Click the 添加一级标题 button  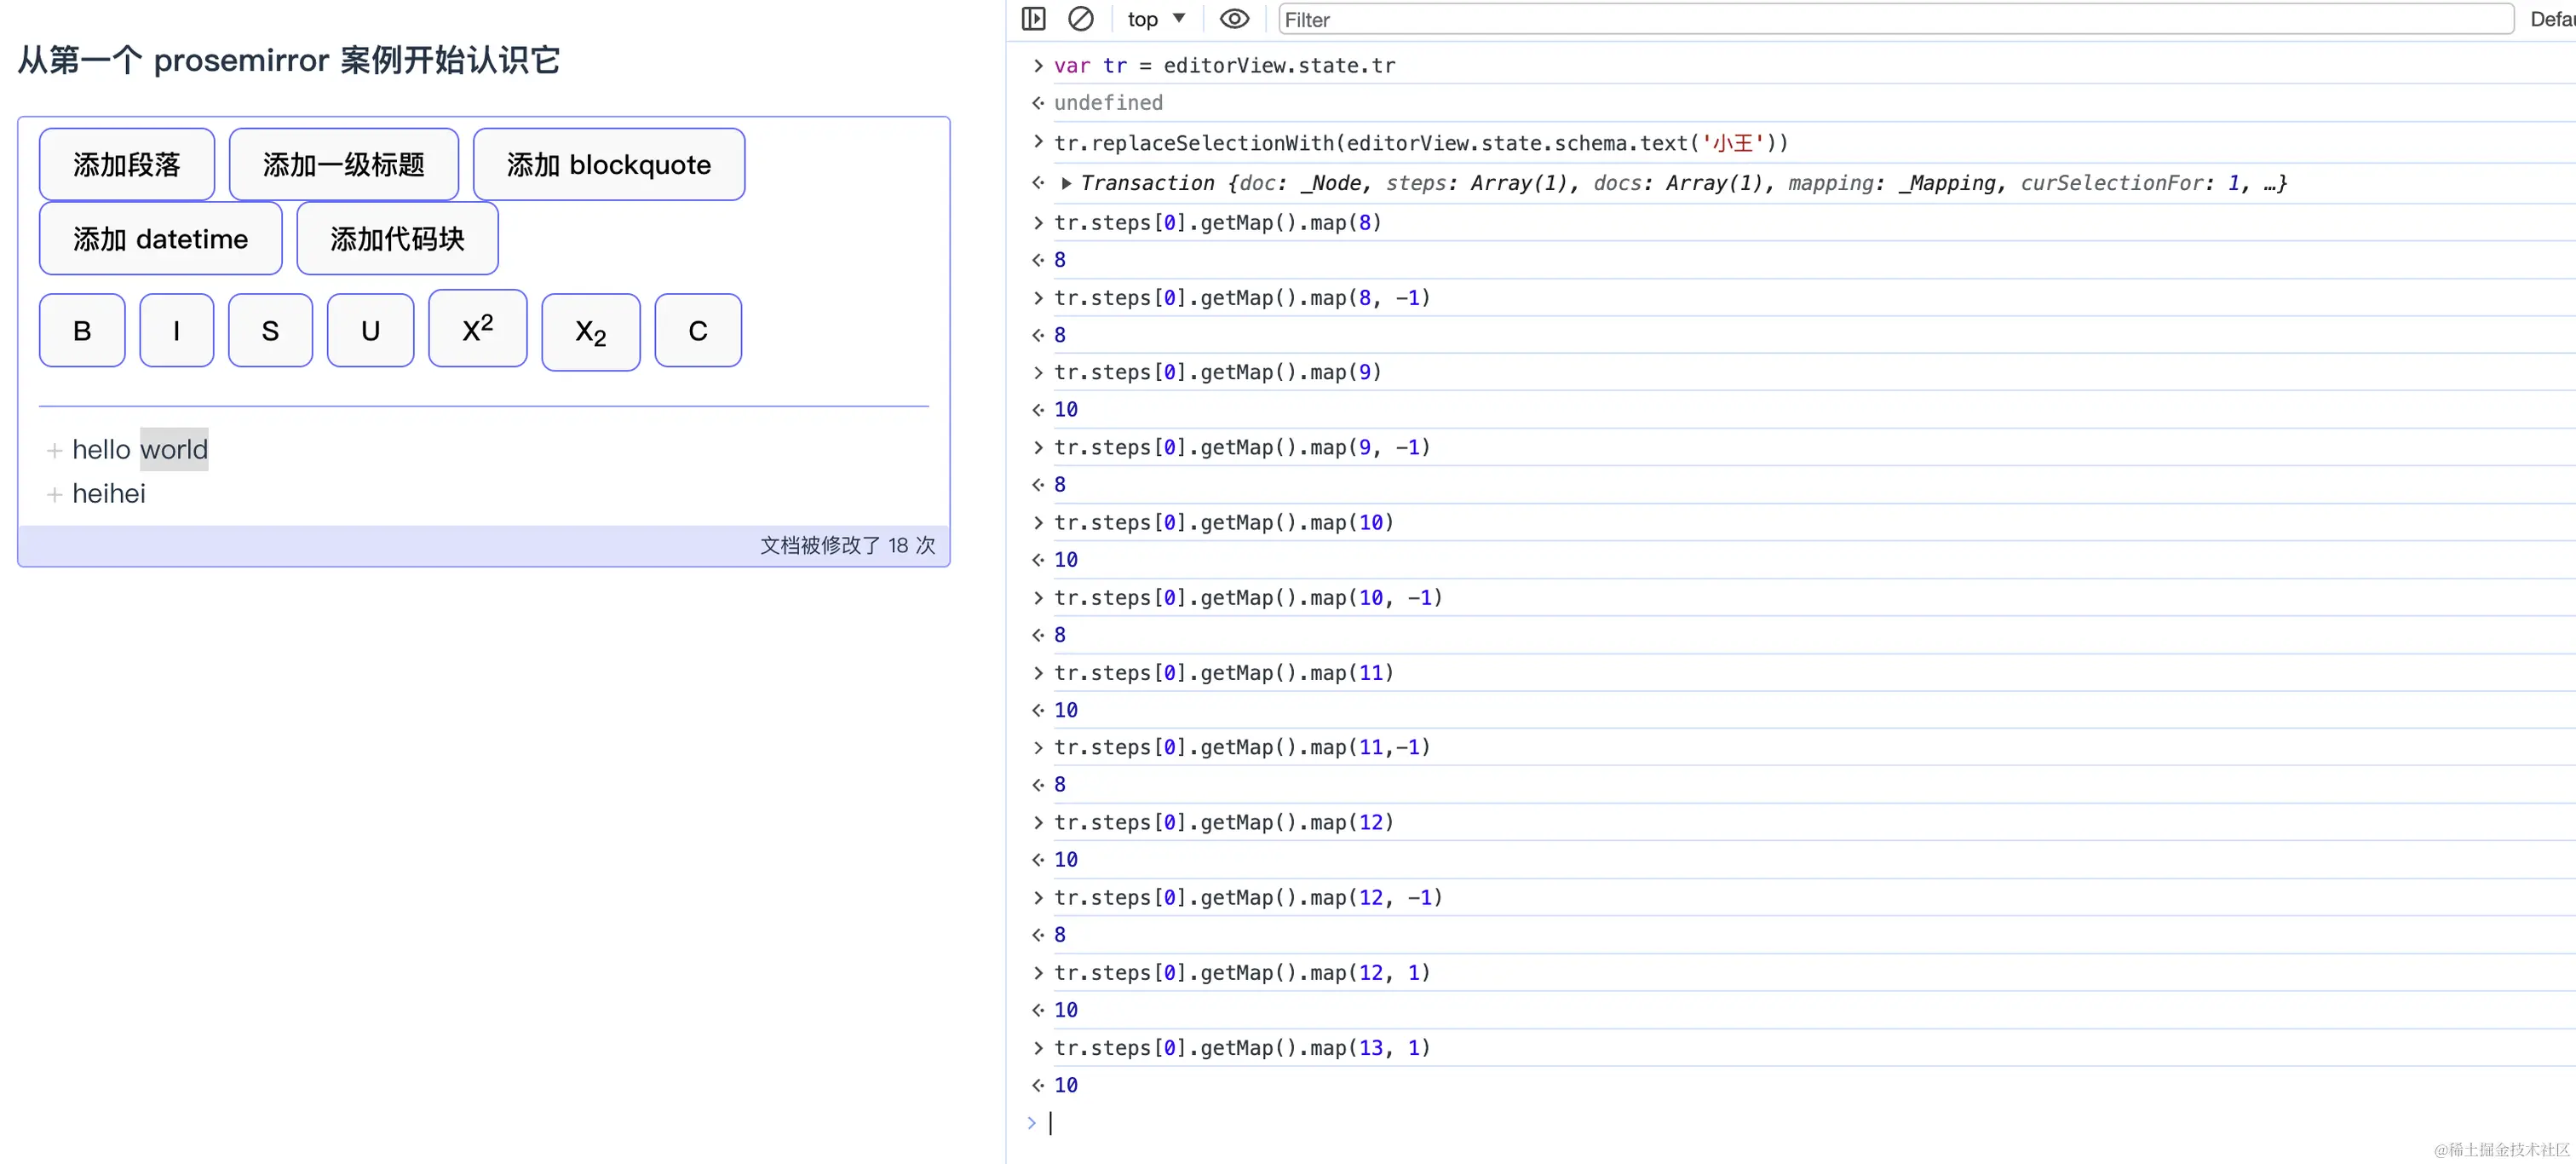[x=343, y=165]
